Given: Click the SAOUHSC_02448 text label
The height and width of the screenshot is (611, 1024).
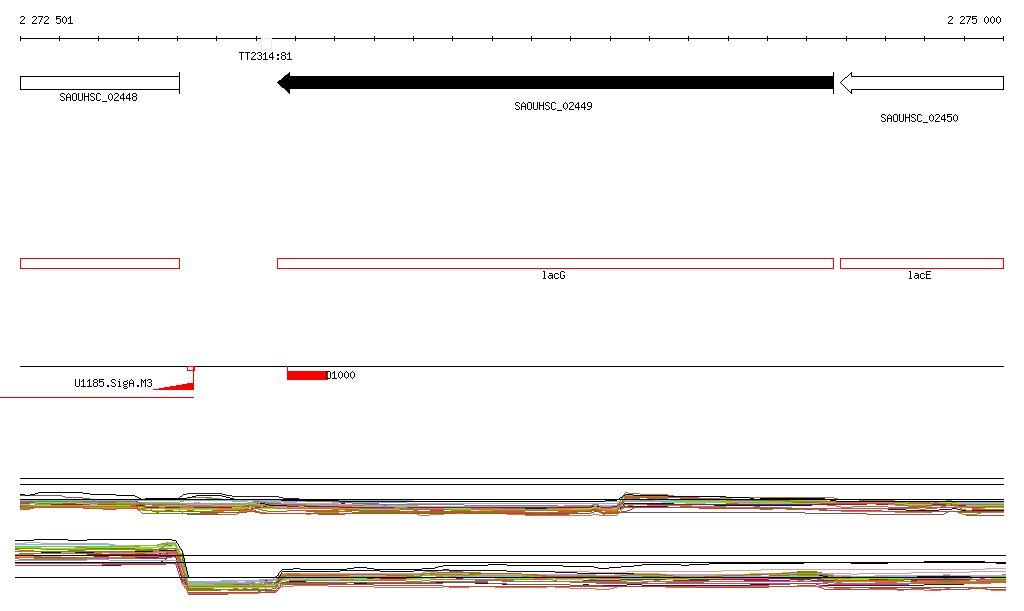Looking at the screenshot, I should click(x=98, y=97).
